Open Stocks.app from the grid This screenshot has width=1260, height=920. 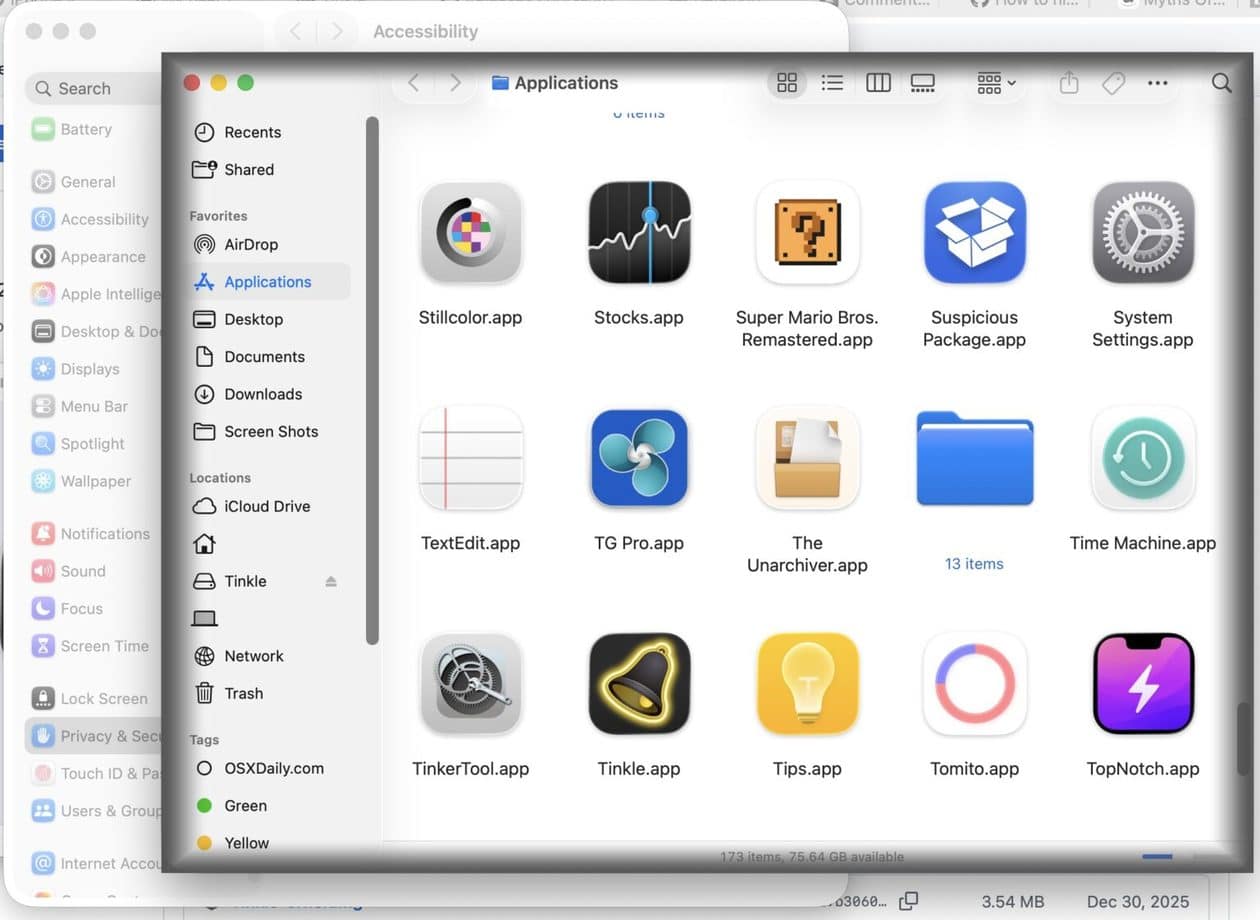point(638,232)
